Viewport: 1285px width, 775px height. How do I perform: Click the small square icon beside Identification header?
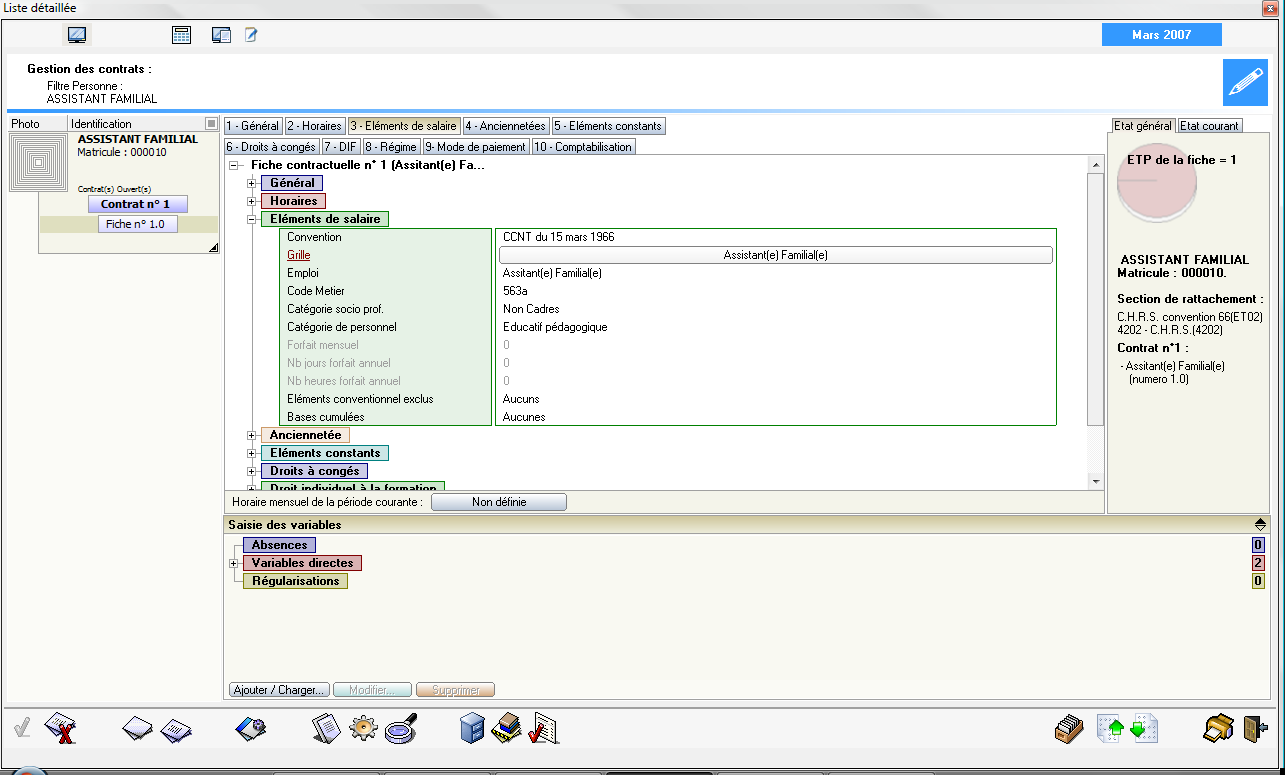(x=211, y=124)
